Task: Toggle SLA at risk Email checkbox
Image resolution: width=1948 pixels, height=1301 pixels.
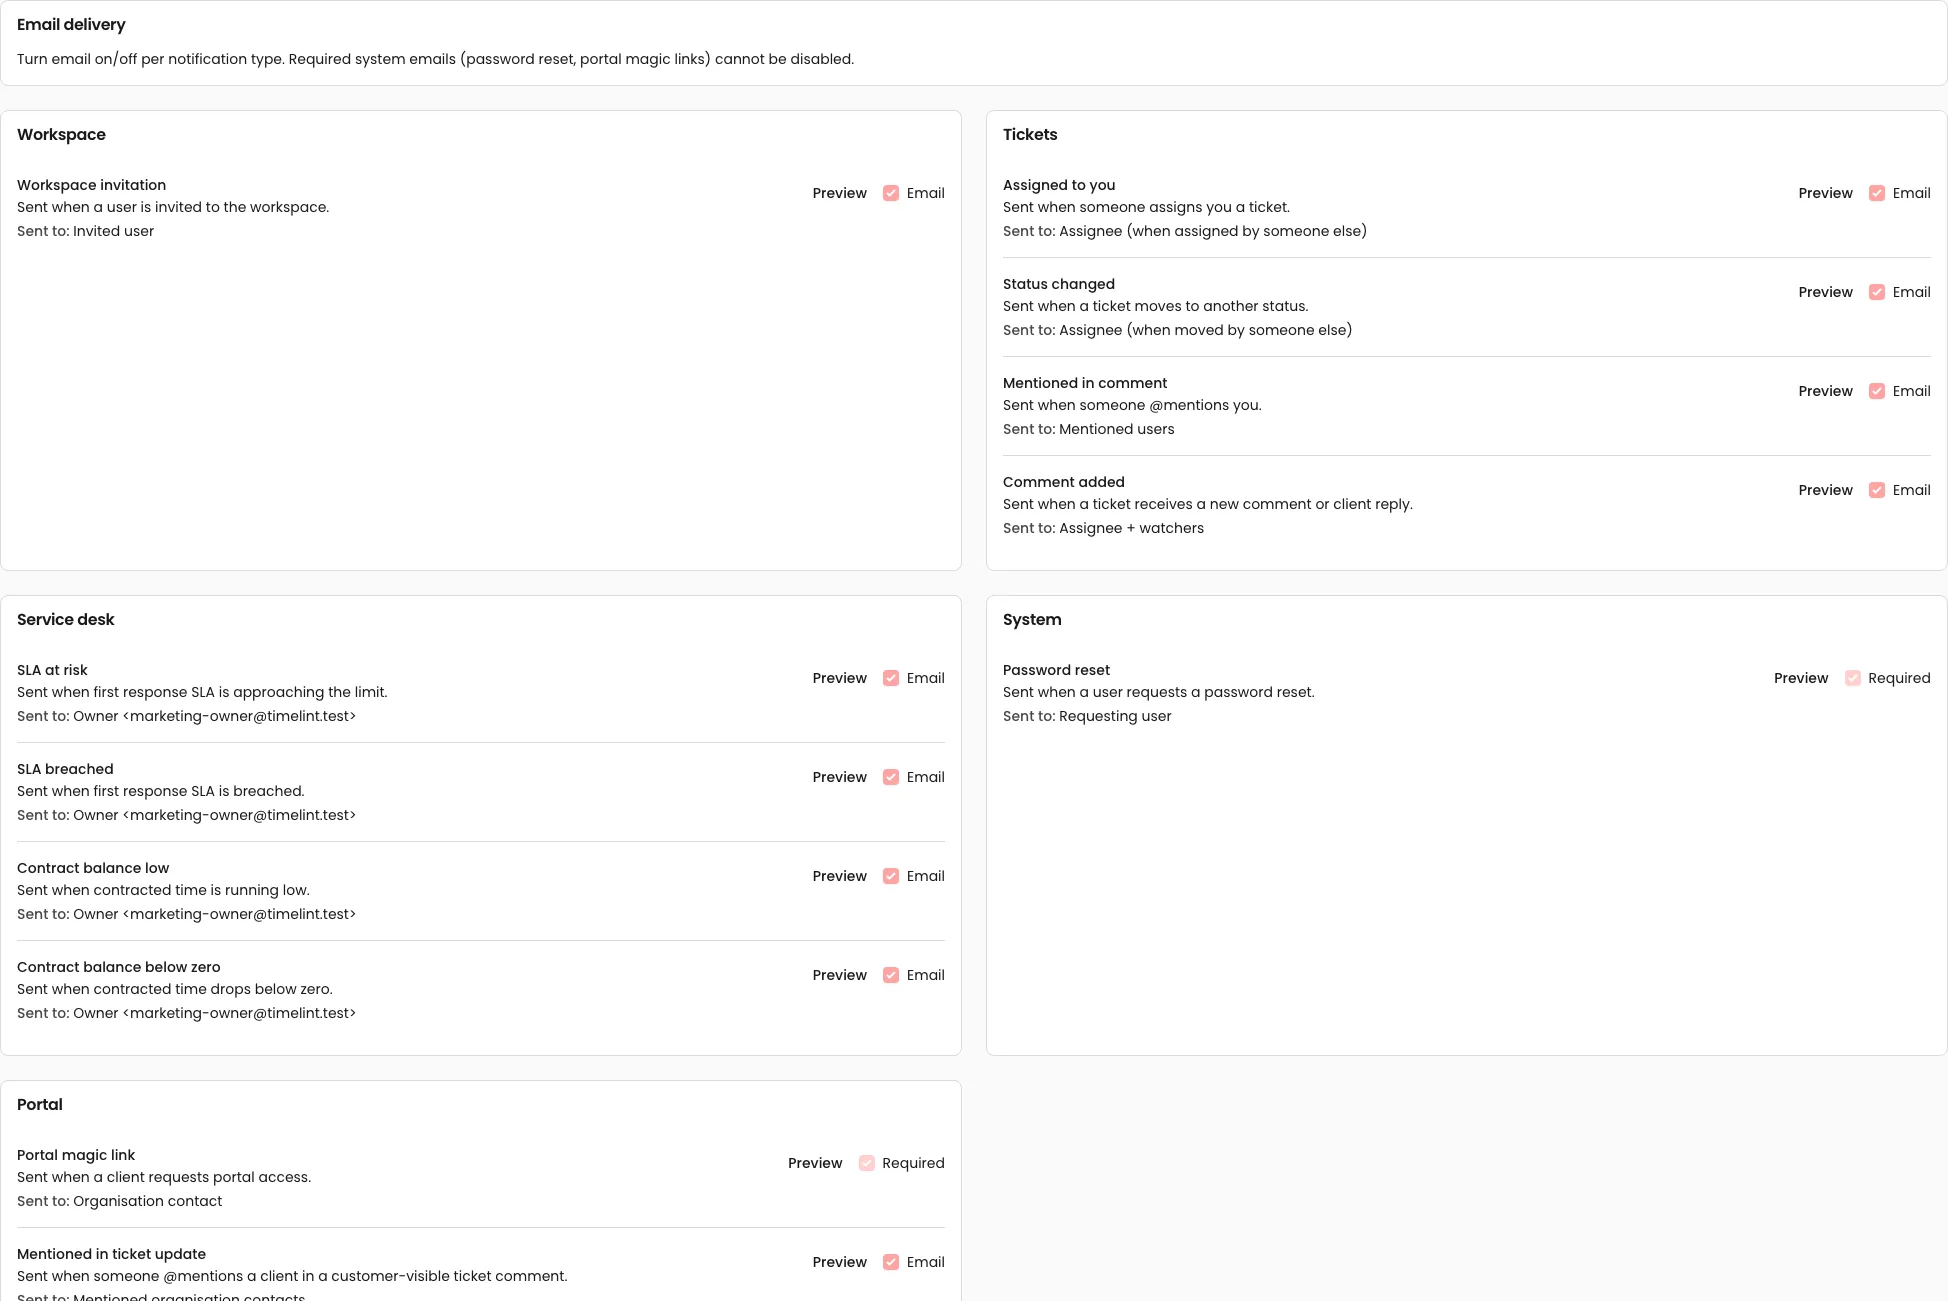Action: 891,678
